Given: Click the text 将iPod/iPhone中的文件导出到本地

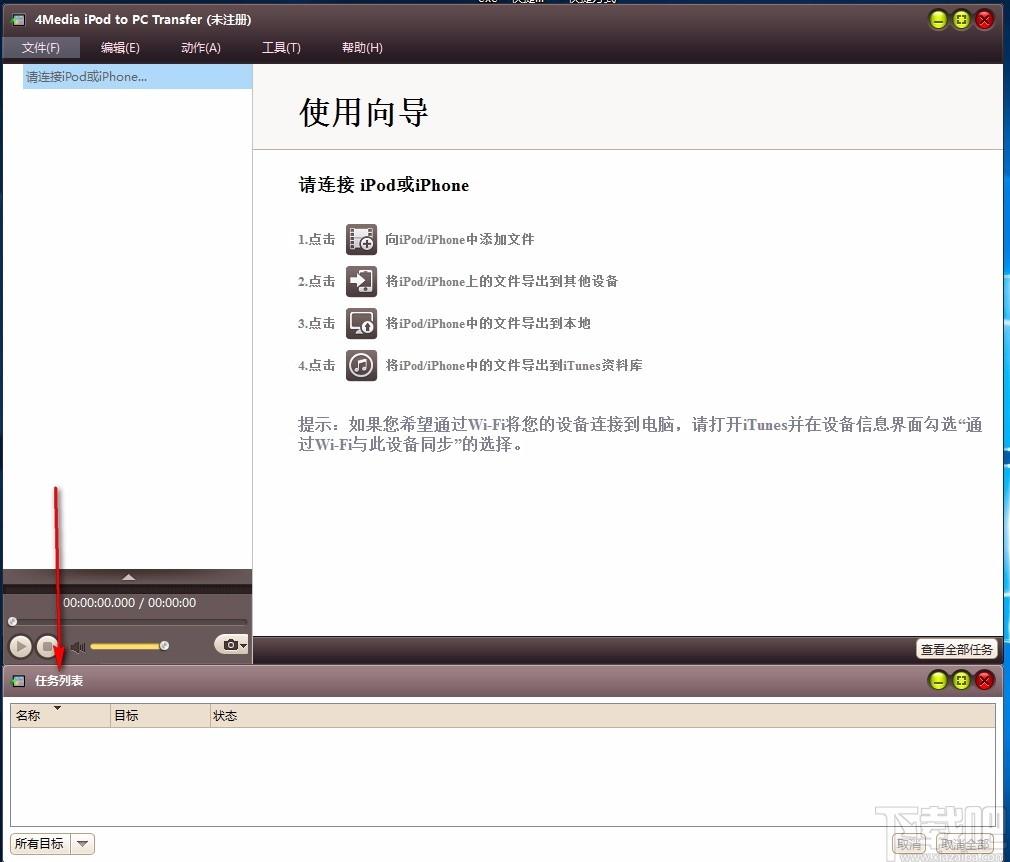Looking at the screenshot, I should [x=488, y=323].
